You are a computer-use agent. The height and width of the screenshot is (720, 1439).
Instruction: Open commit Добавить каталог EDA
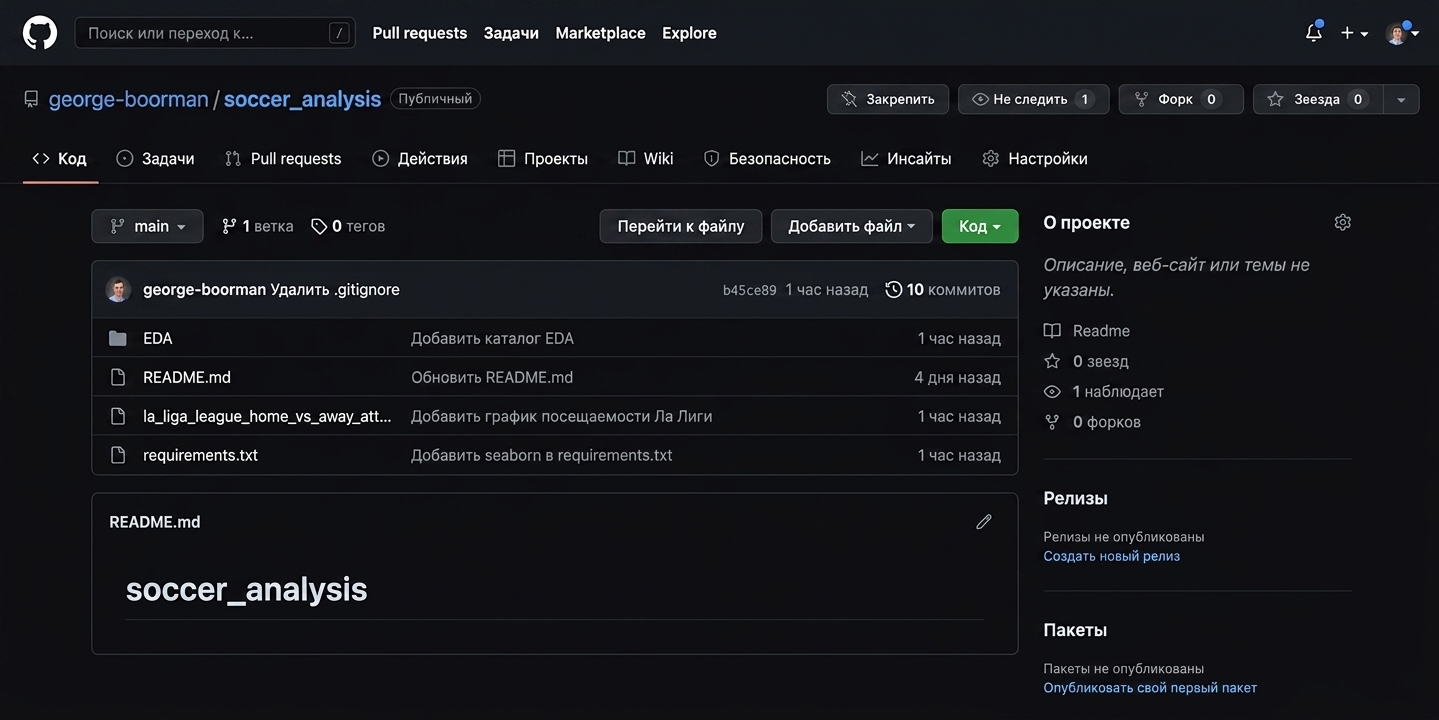coord(492,338)
